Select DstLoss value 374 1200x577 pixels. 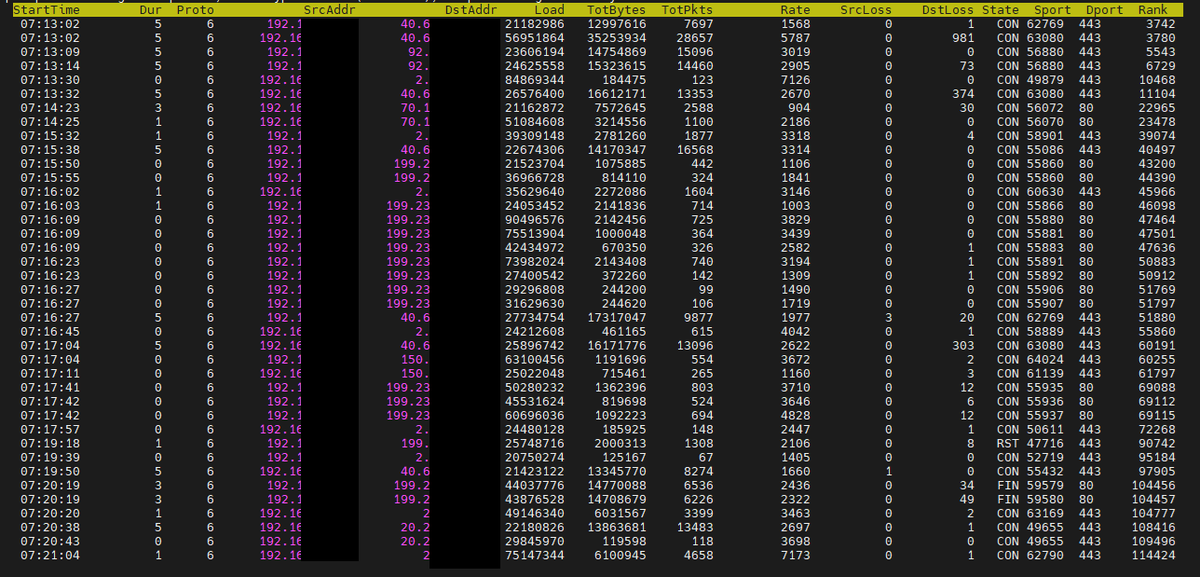click(963, 93)
